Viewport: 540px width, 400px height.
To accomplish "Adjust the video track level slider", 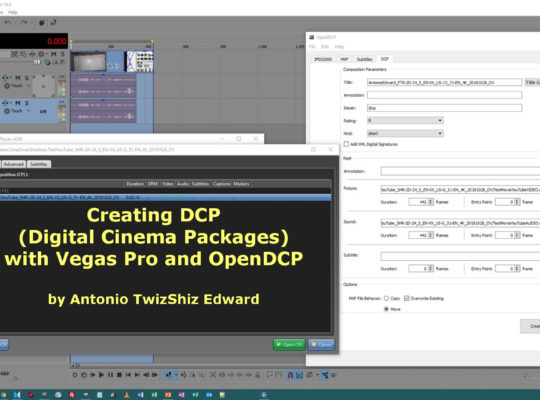I will (x=37, y=62).
